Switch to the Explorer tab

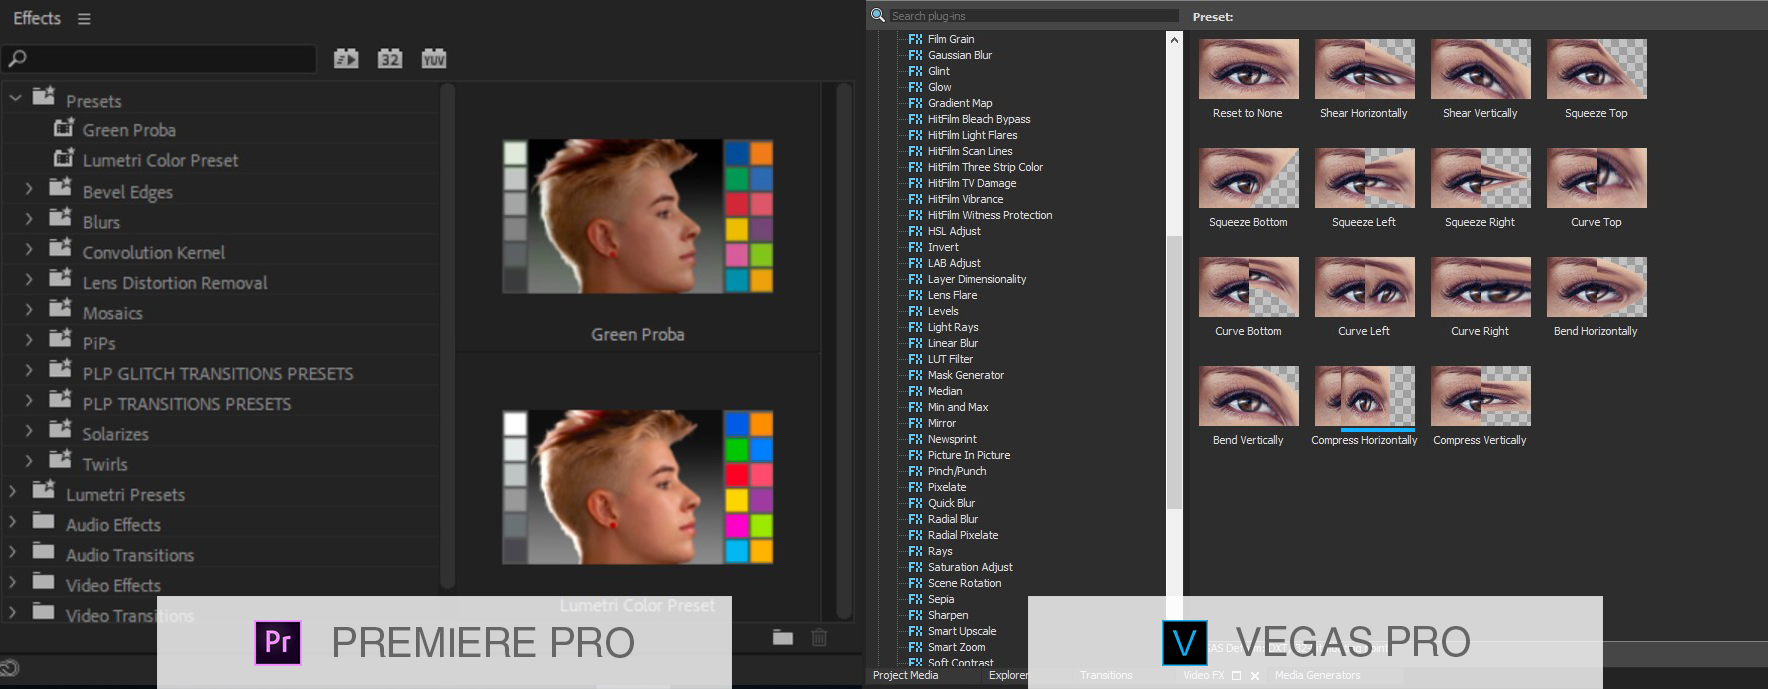(x=1008, y=675)
